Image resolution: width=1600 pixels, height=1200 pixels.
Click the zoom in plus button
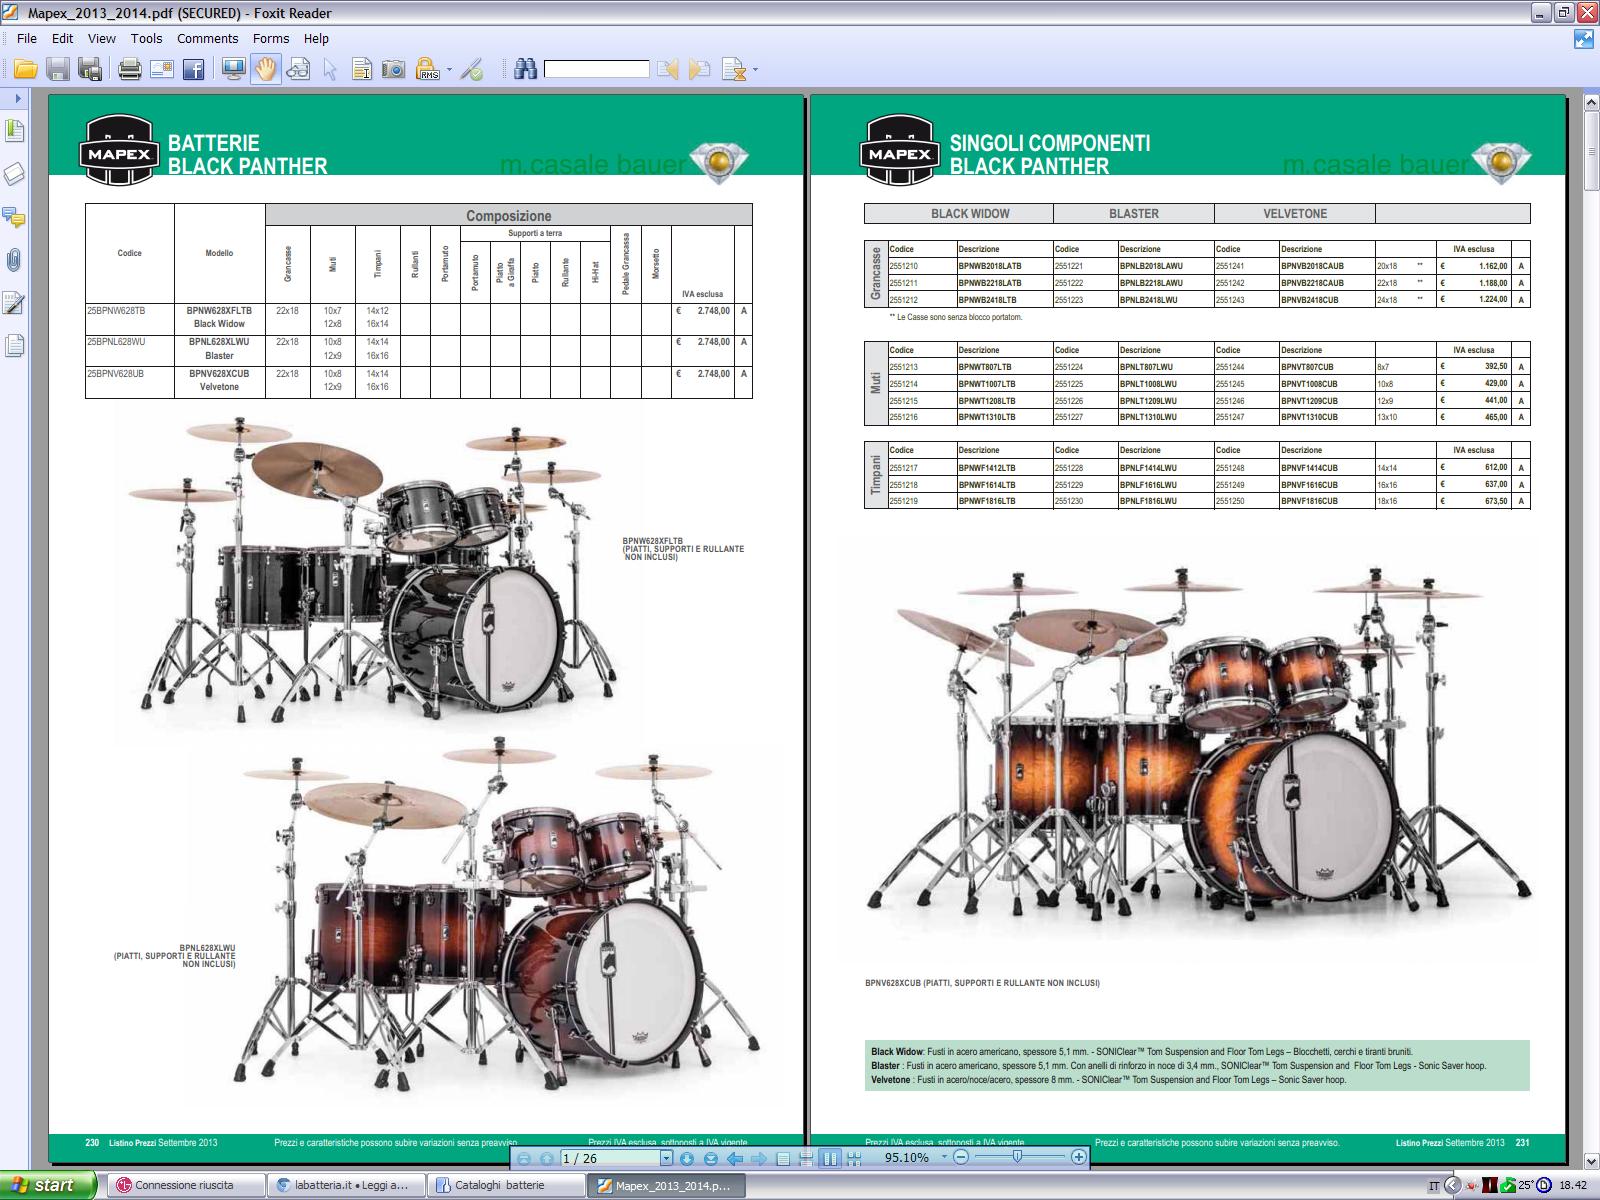pos(1078,1157)
